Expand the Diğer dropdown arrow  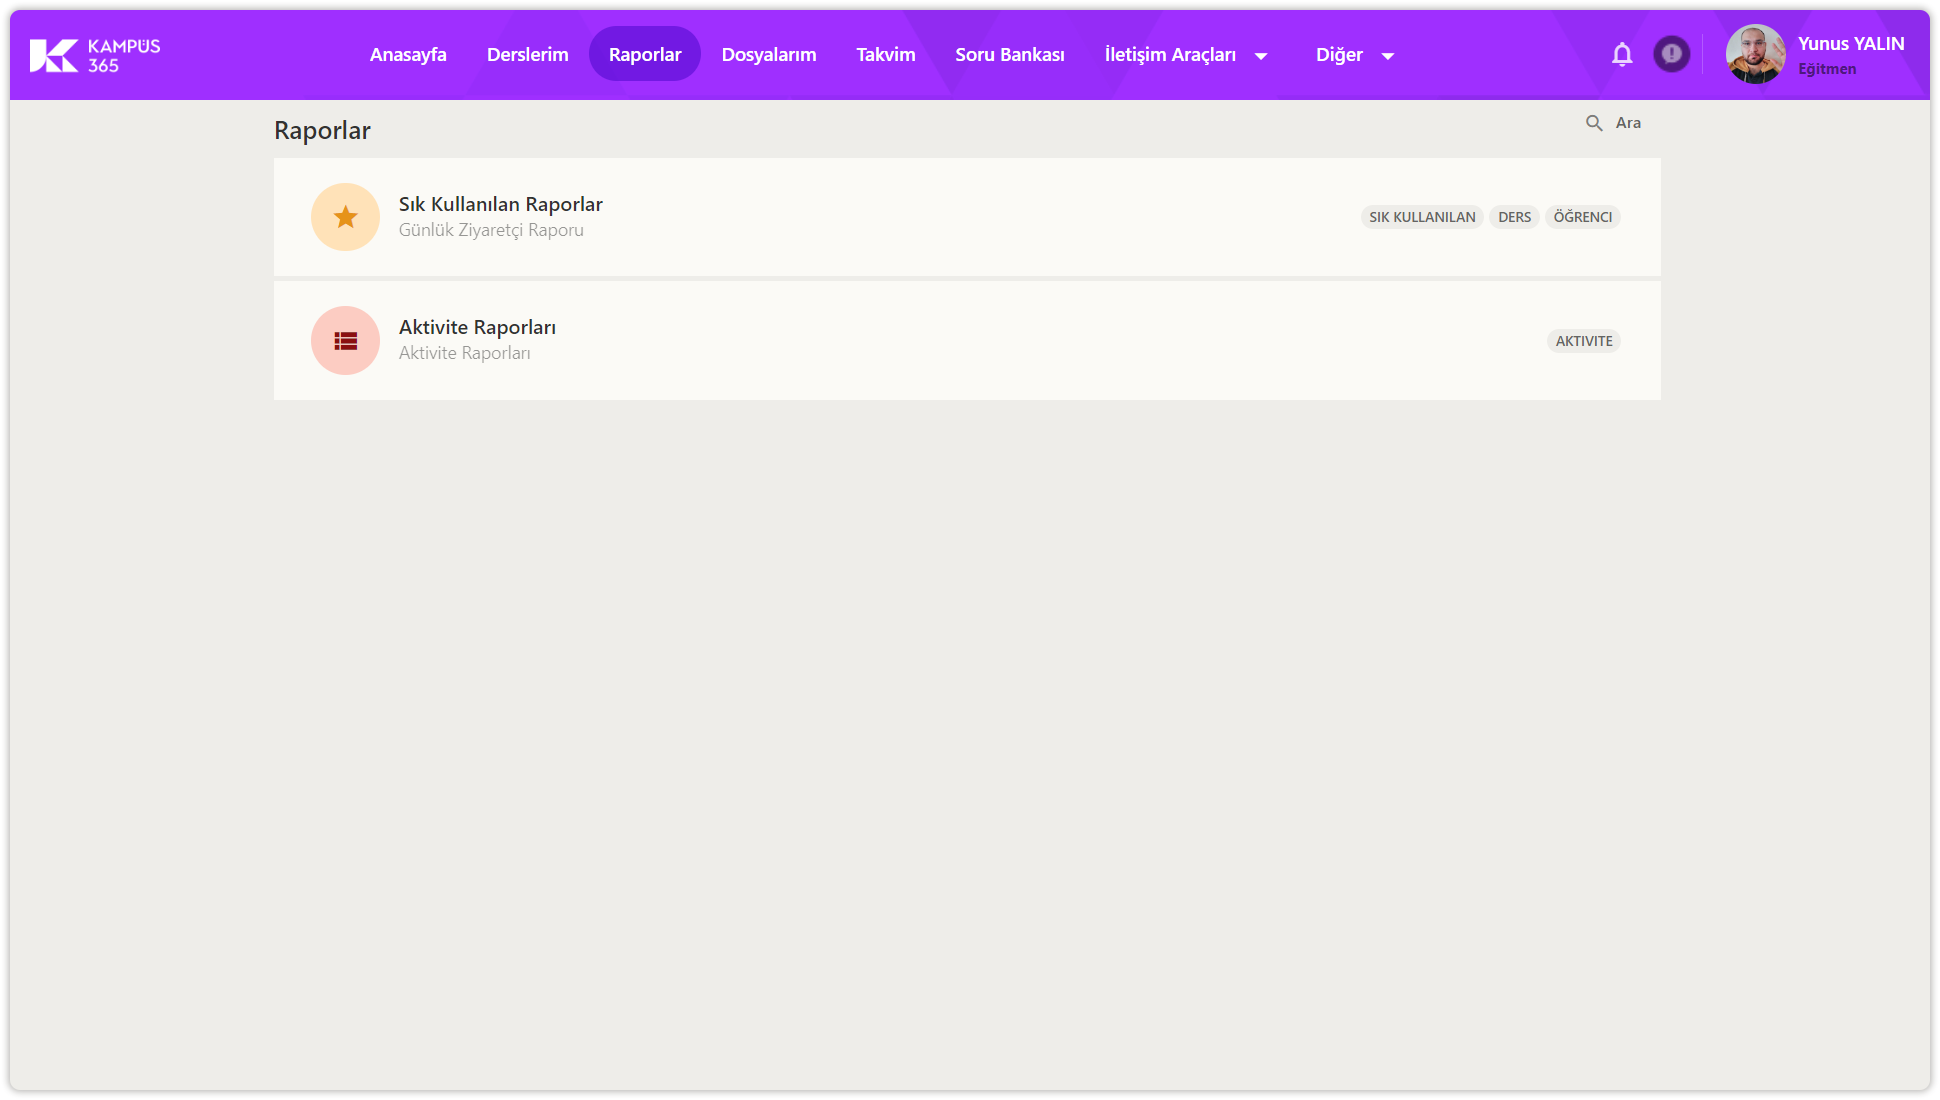(x=1387, y=56)
